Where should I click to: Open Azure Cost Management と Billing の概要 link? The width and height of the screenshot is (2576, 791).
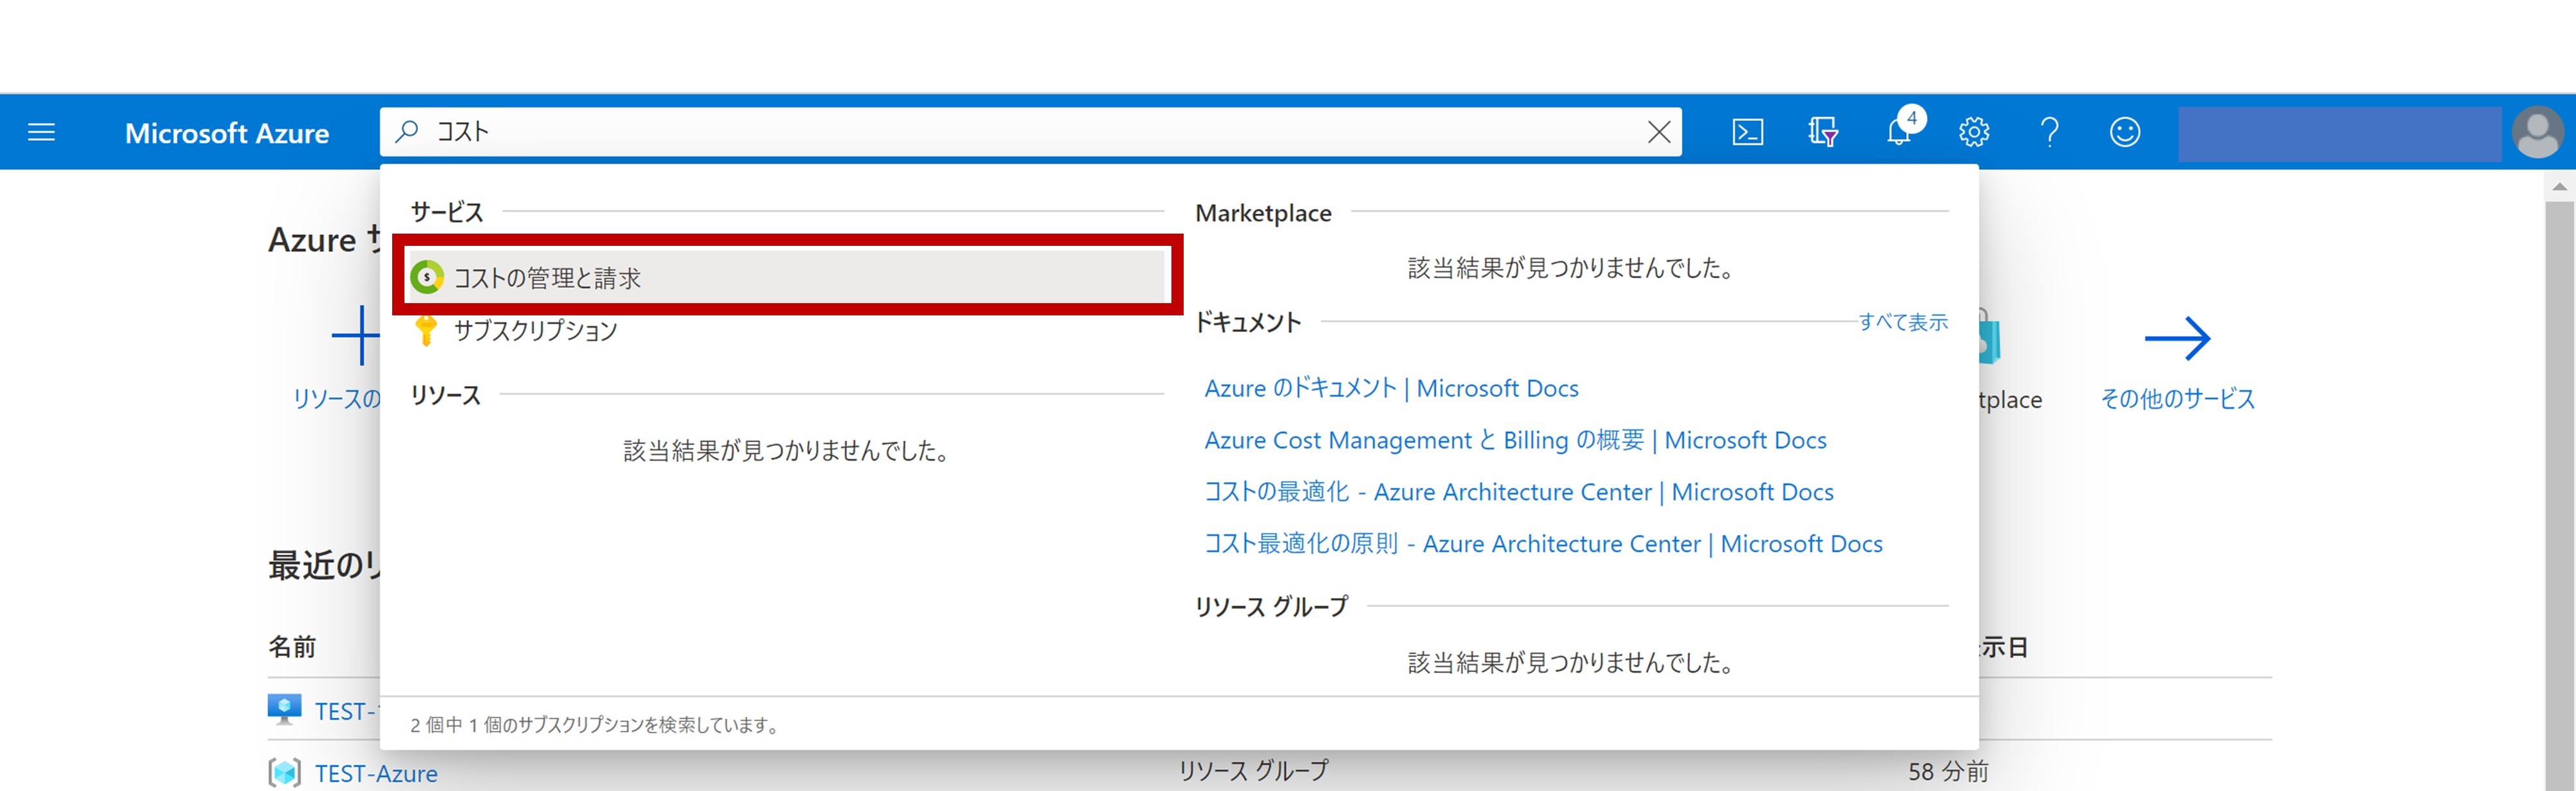(1514, 440)
